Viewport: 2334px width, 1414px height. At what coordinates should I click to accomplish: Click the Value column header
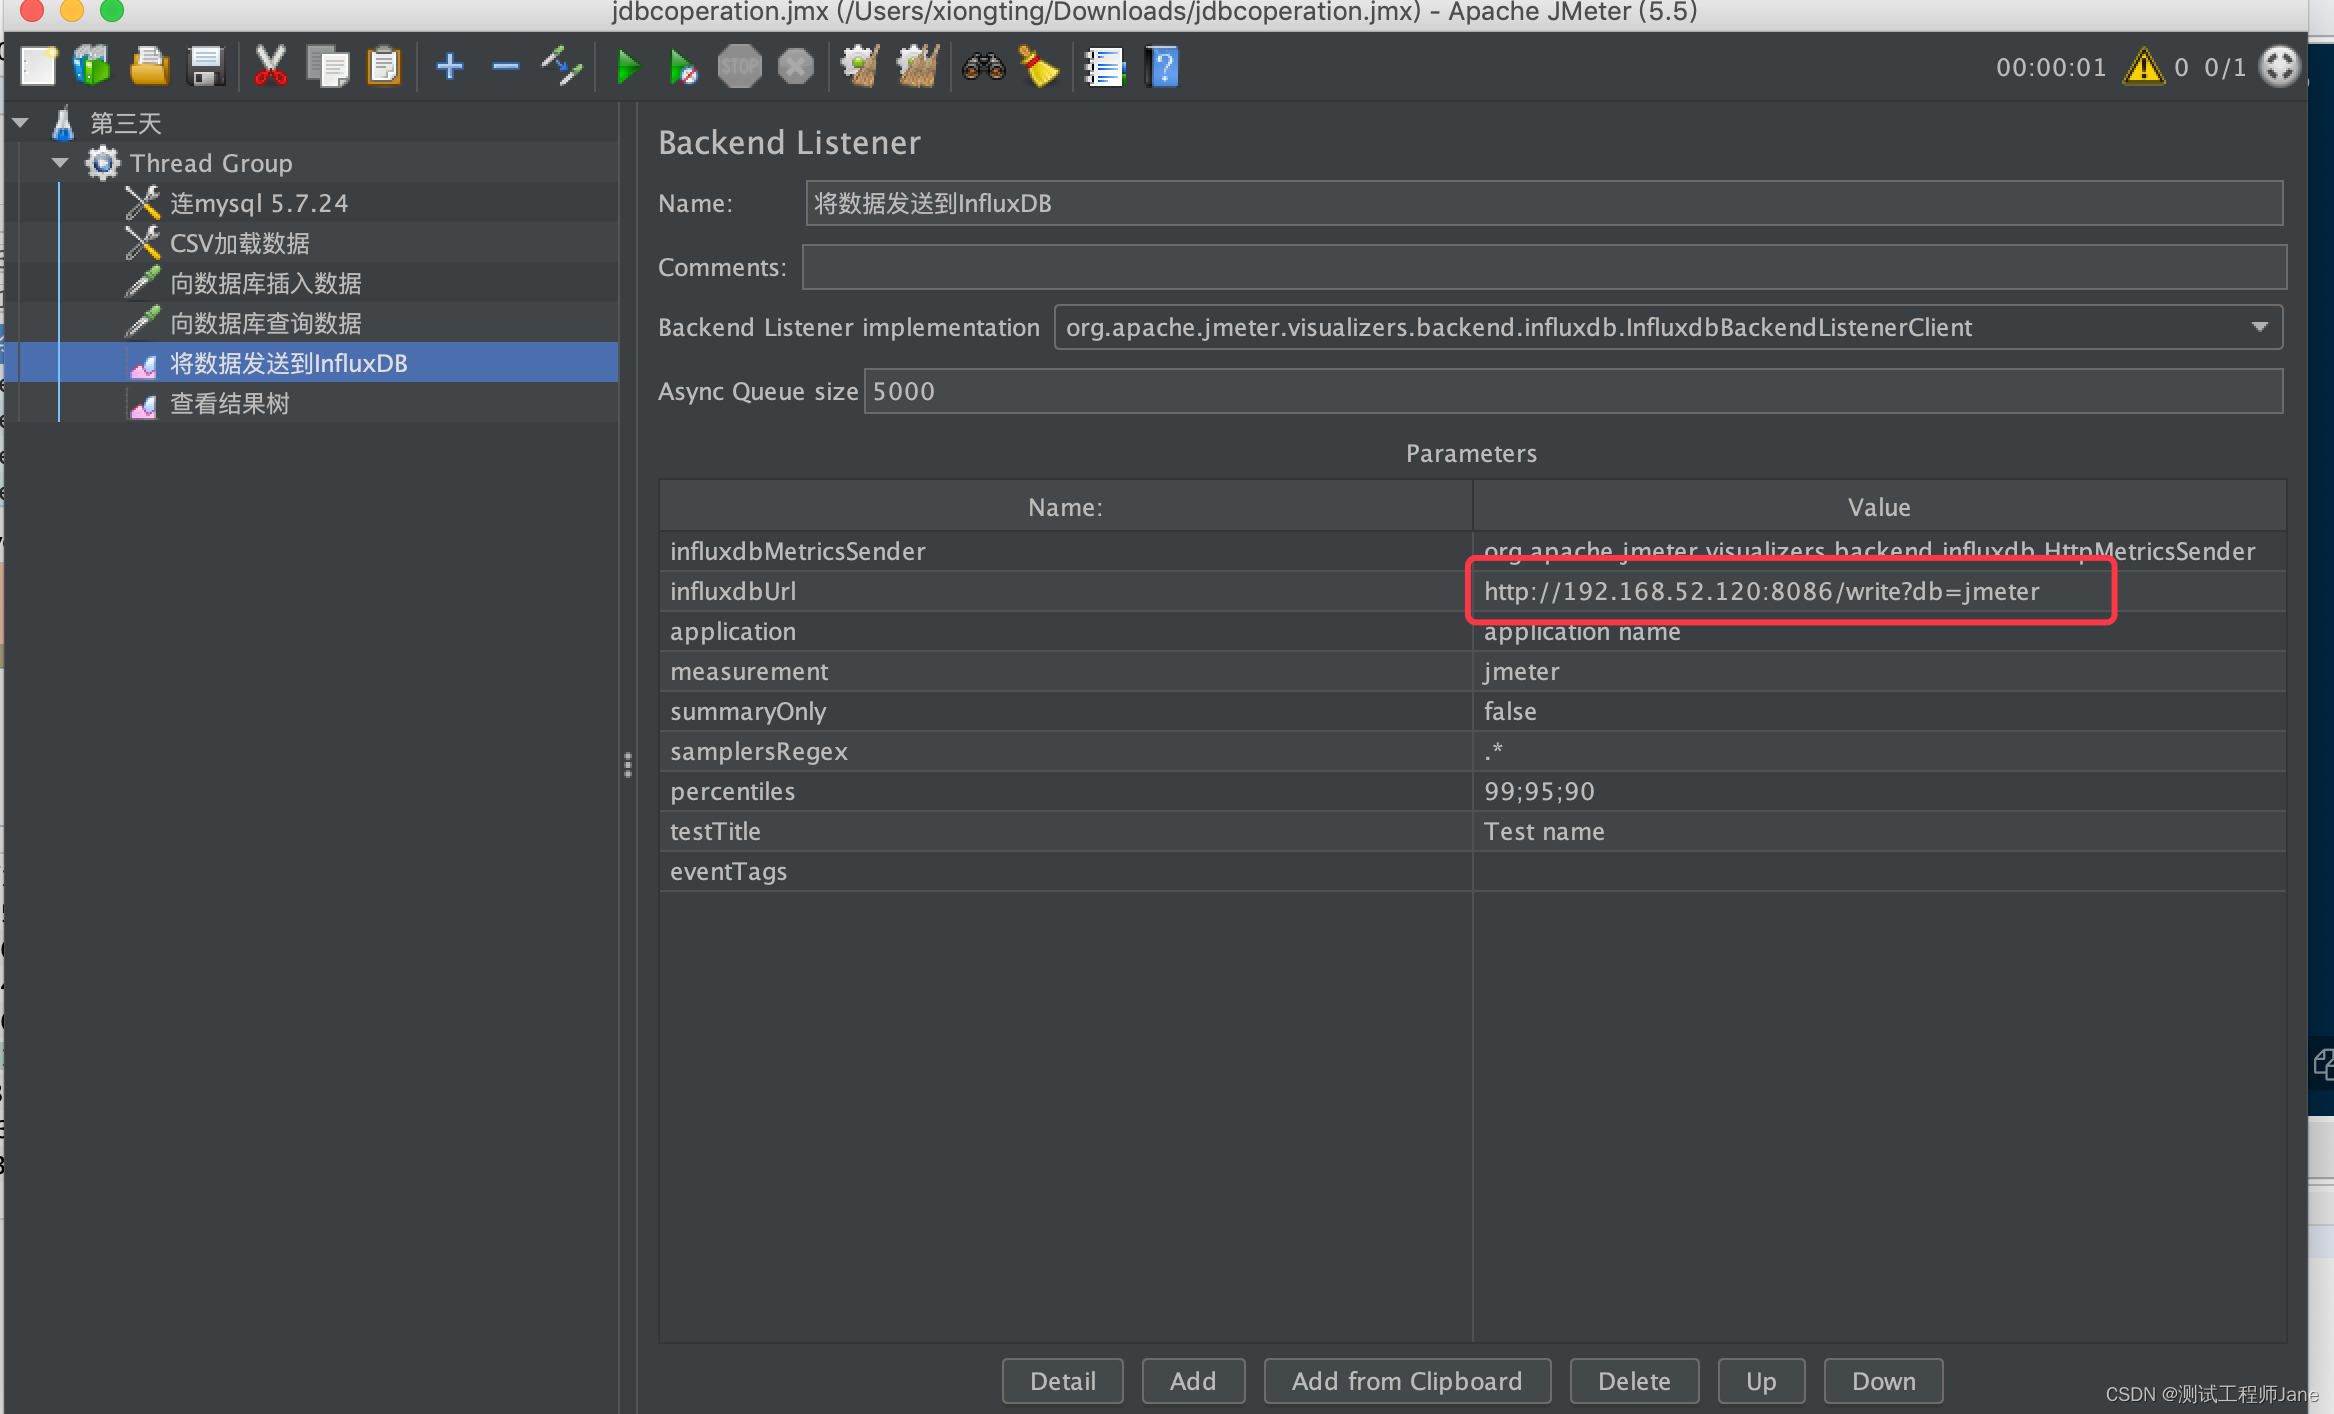tap(1879, 507)
